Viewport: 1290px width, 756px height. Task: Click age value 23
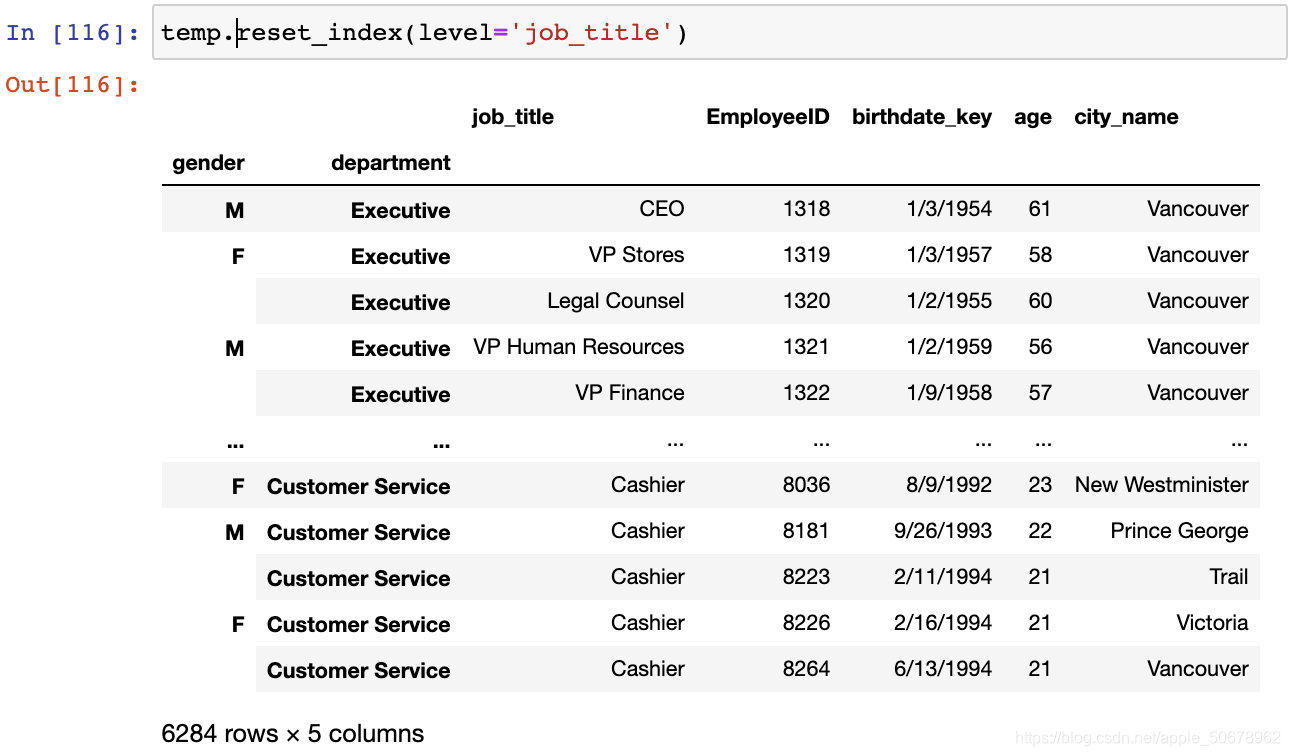point(1040,485)
